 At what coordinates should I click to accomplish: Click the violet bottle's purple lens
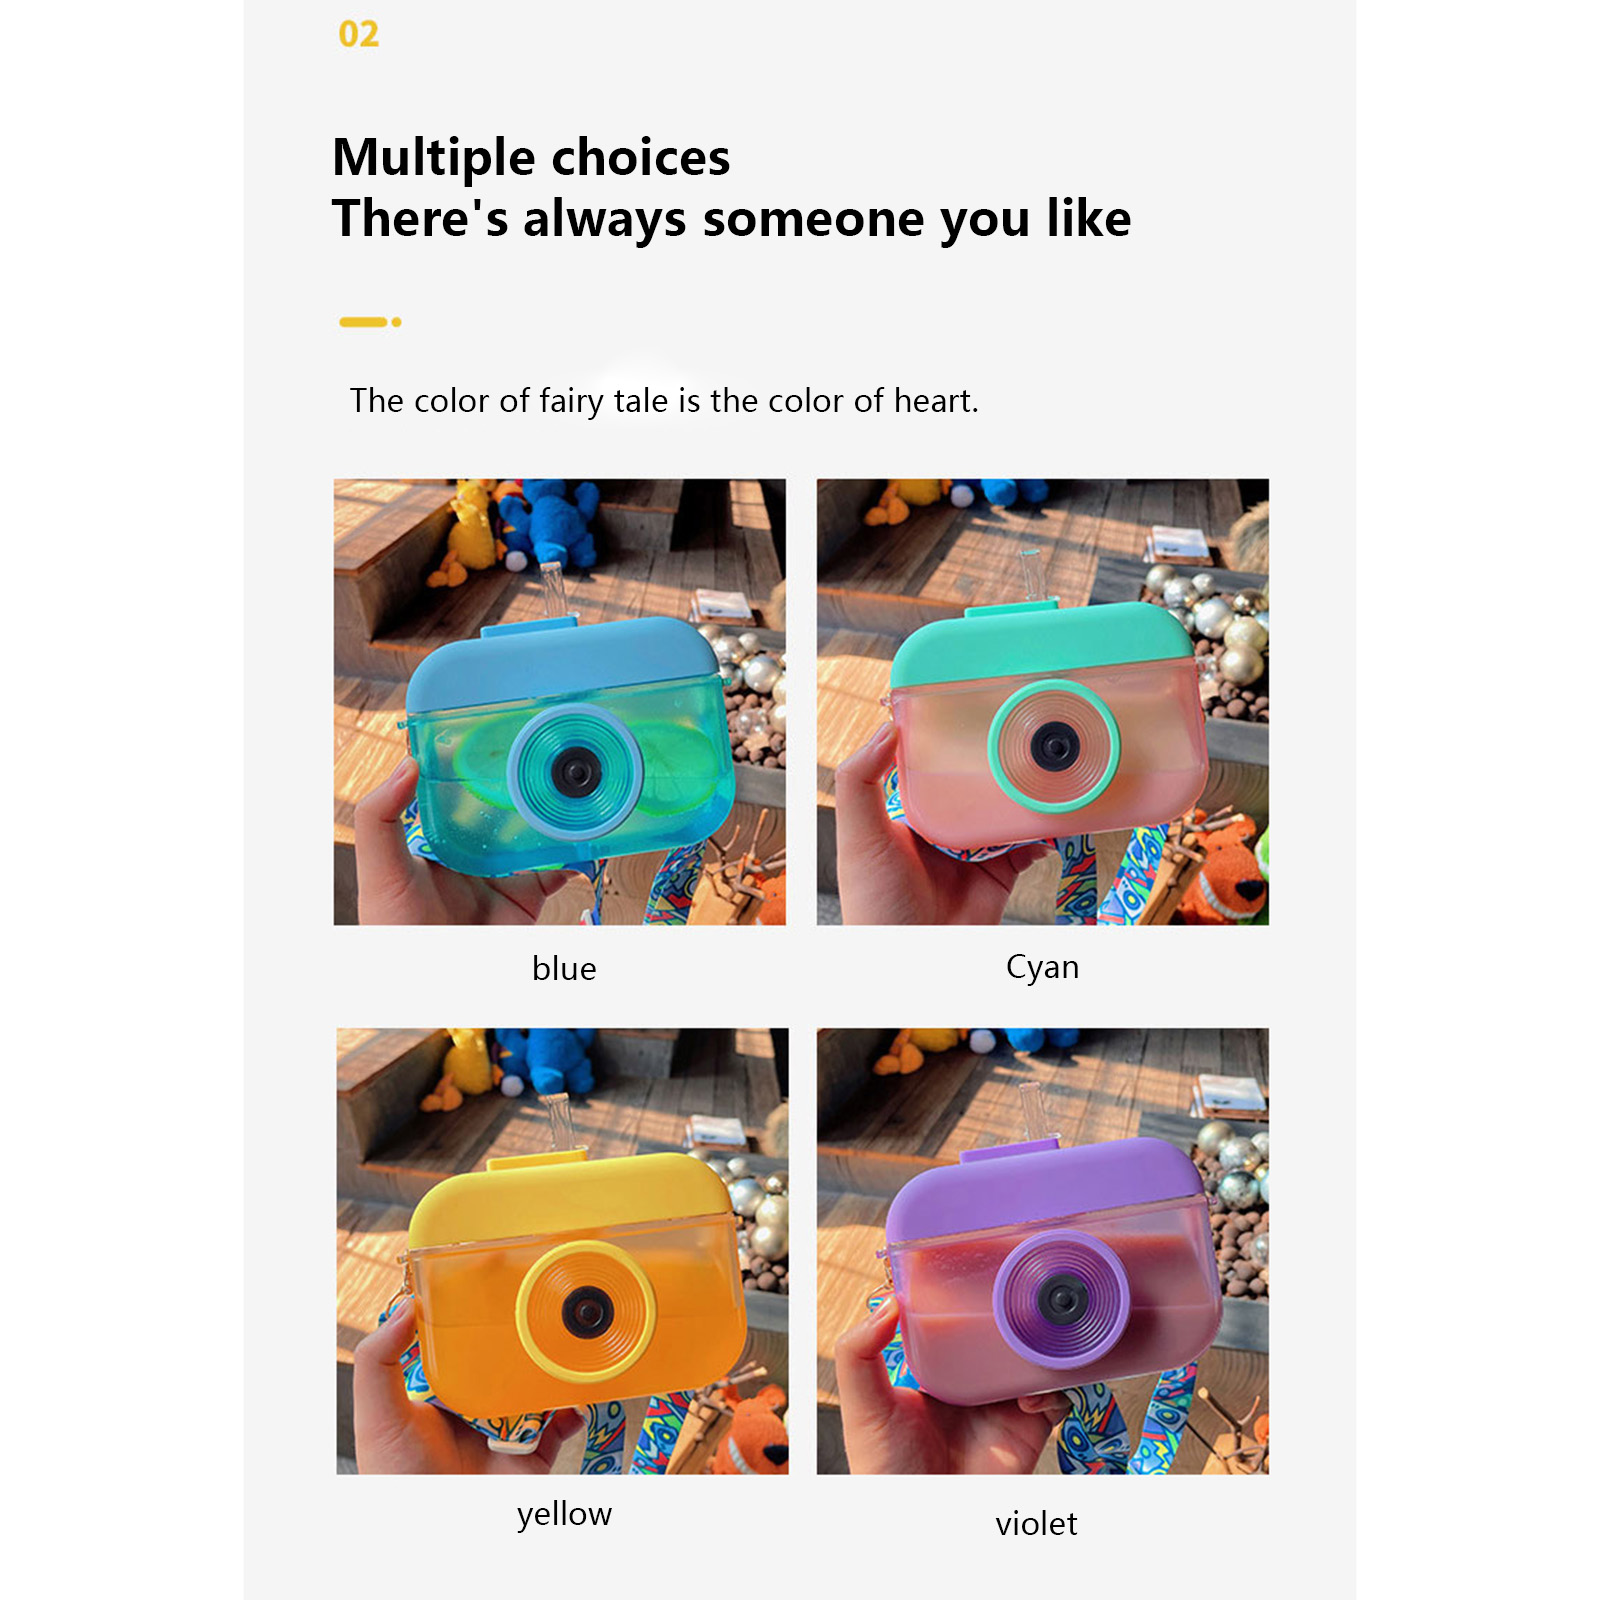[x=1062, y=1298]
